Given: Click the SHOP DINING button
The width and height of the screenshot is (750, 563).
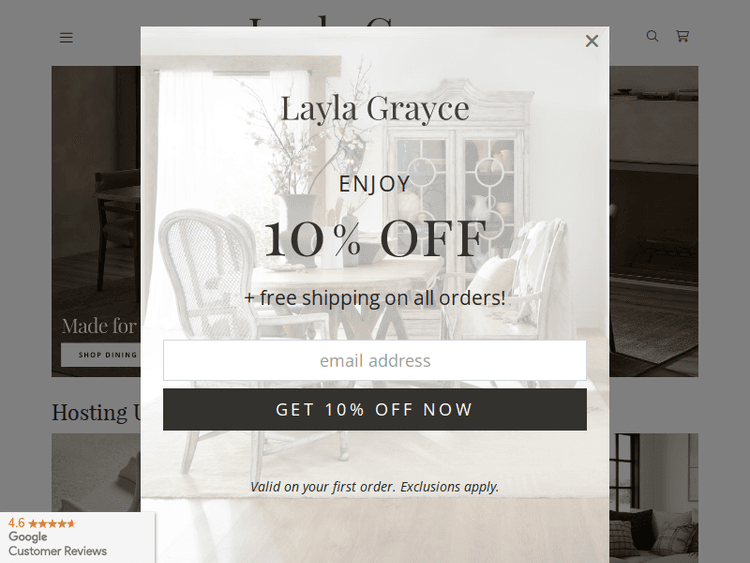Looking at the screenshot, I should tap(101, 354).
